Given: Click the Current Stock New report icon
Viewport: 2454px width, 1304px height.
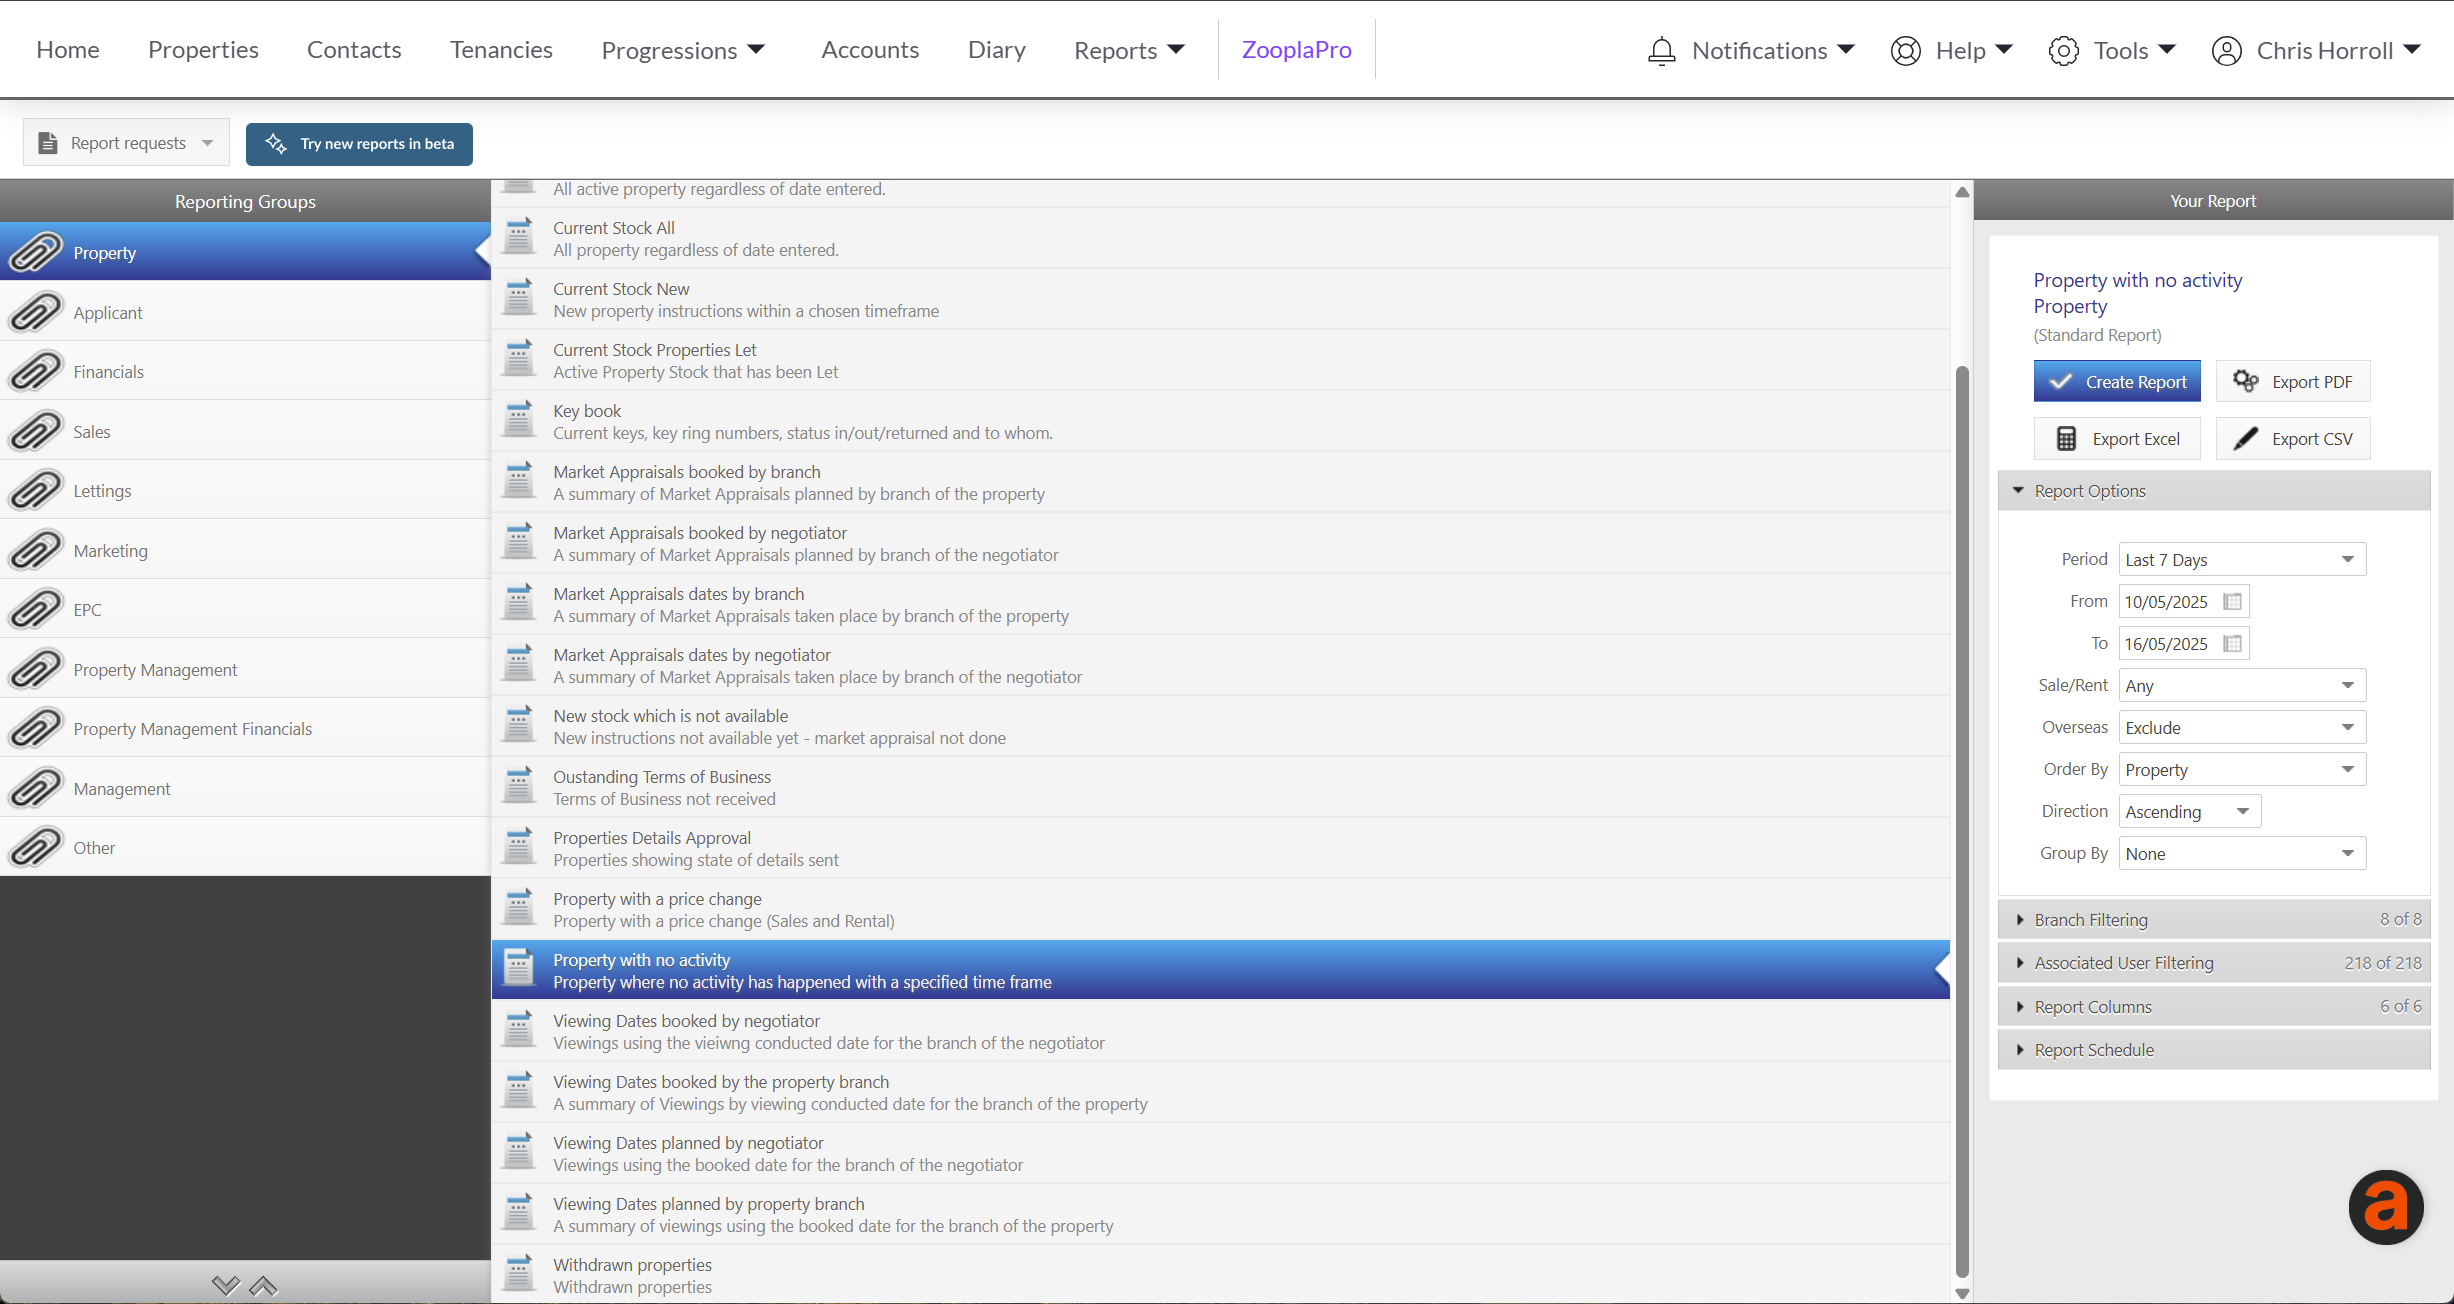Looking at the screenshot, I should [x=518, y=298].
